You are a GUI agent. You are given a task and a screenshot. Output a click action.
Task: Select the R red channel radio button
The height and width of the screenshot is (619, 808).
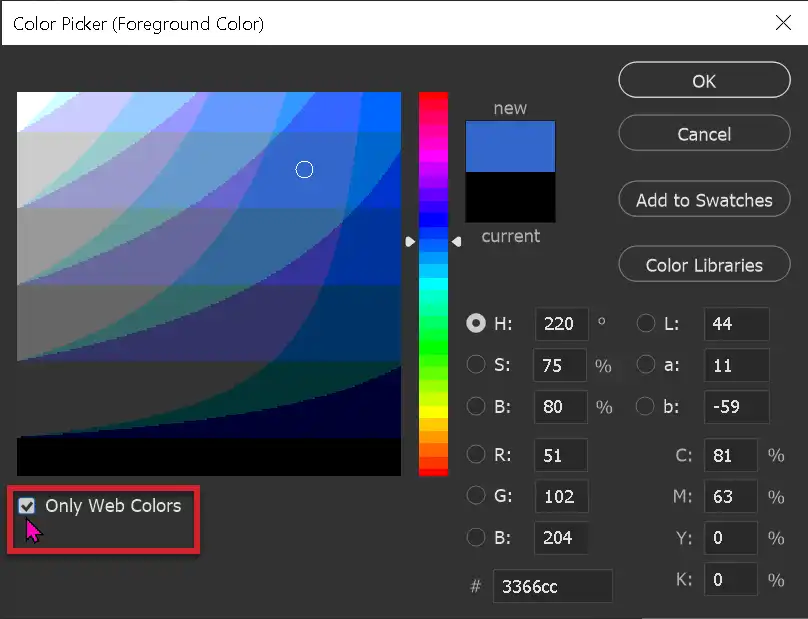pos(476,454)
